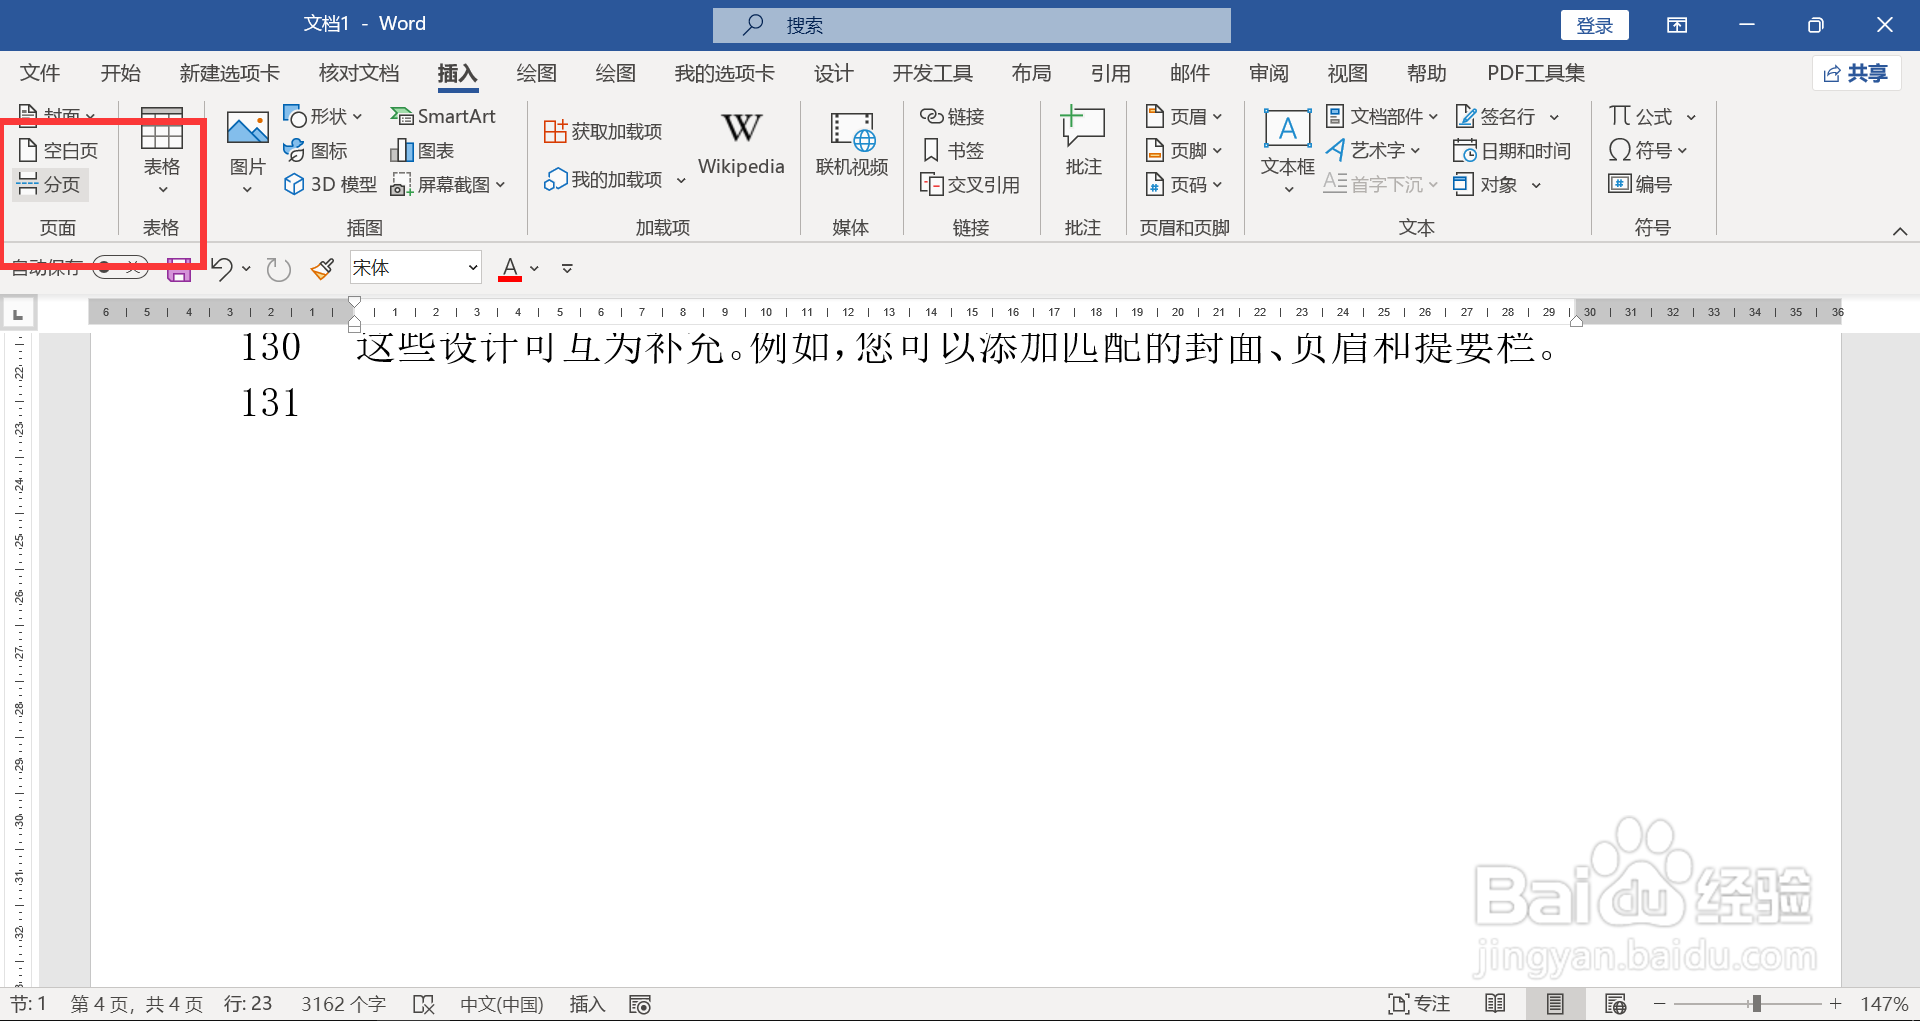Open the 符号 symbol dropdown
The image size is (1920, 1021).
coord(1648,151)
